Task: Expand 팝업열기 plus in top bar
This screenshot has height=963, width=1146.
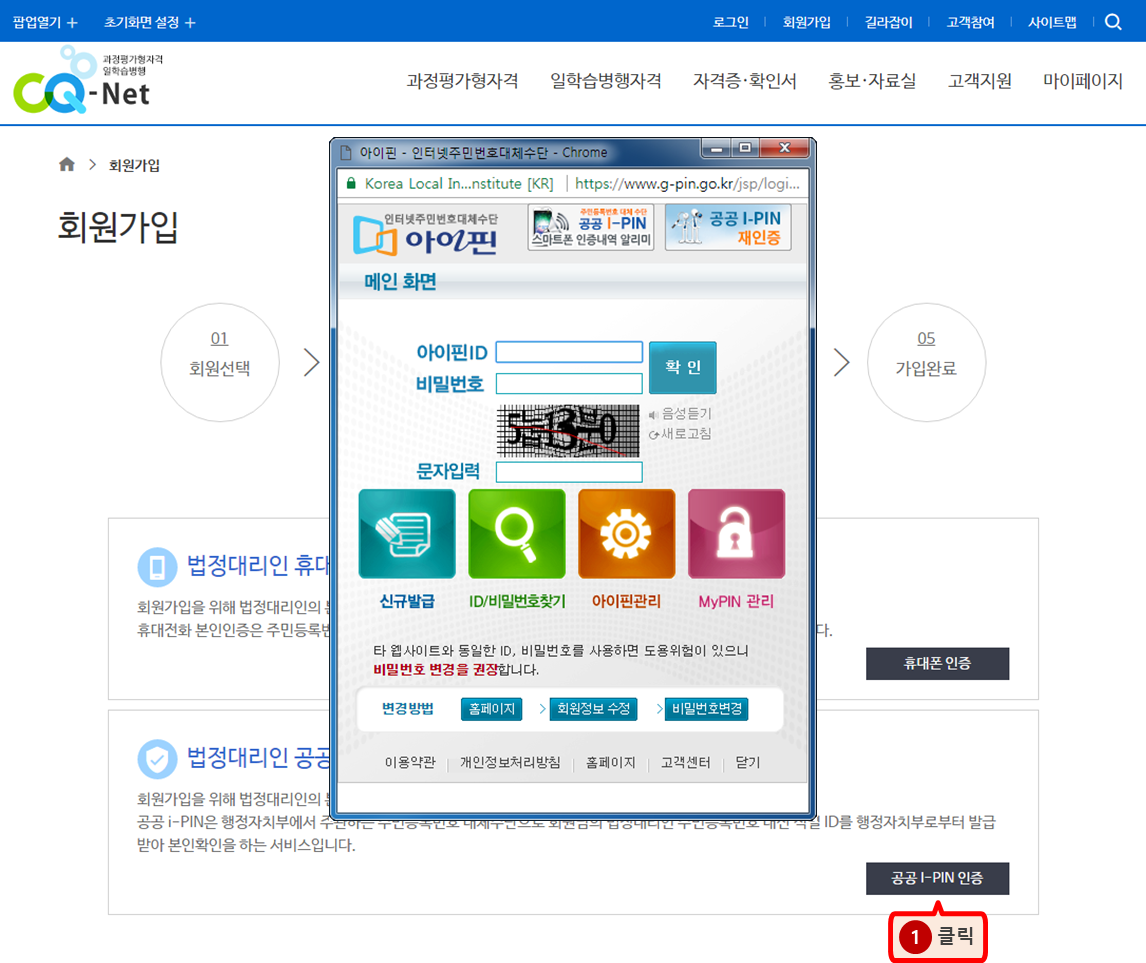Action: (45, 23)
